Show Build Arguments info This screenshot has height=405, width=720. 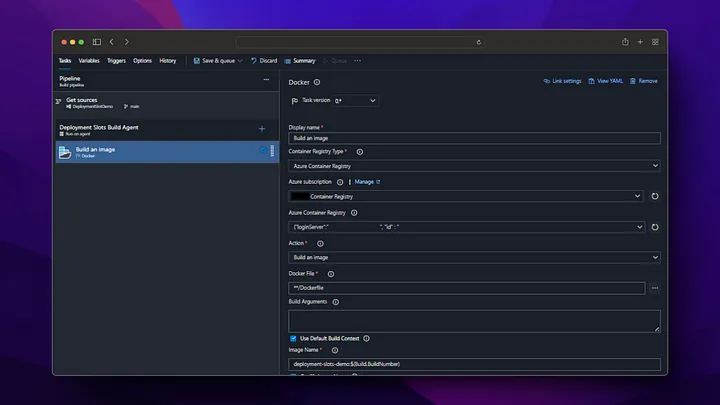(336, 302)
